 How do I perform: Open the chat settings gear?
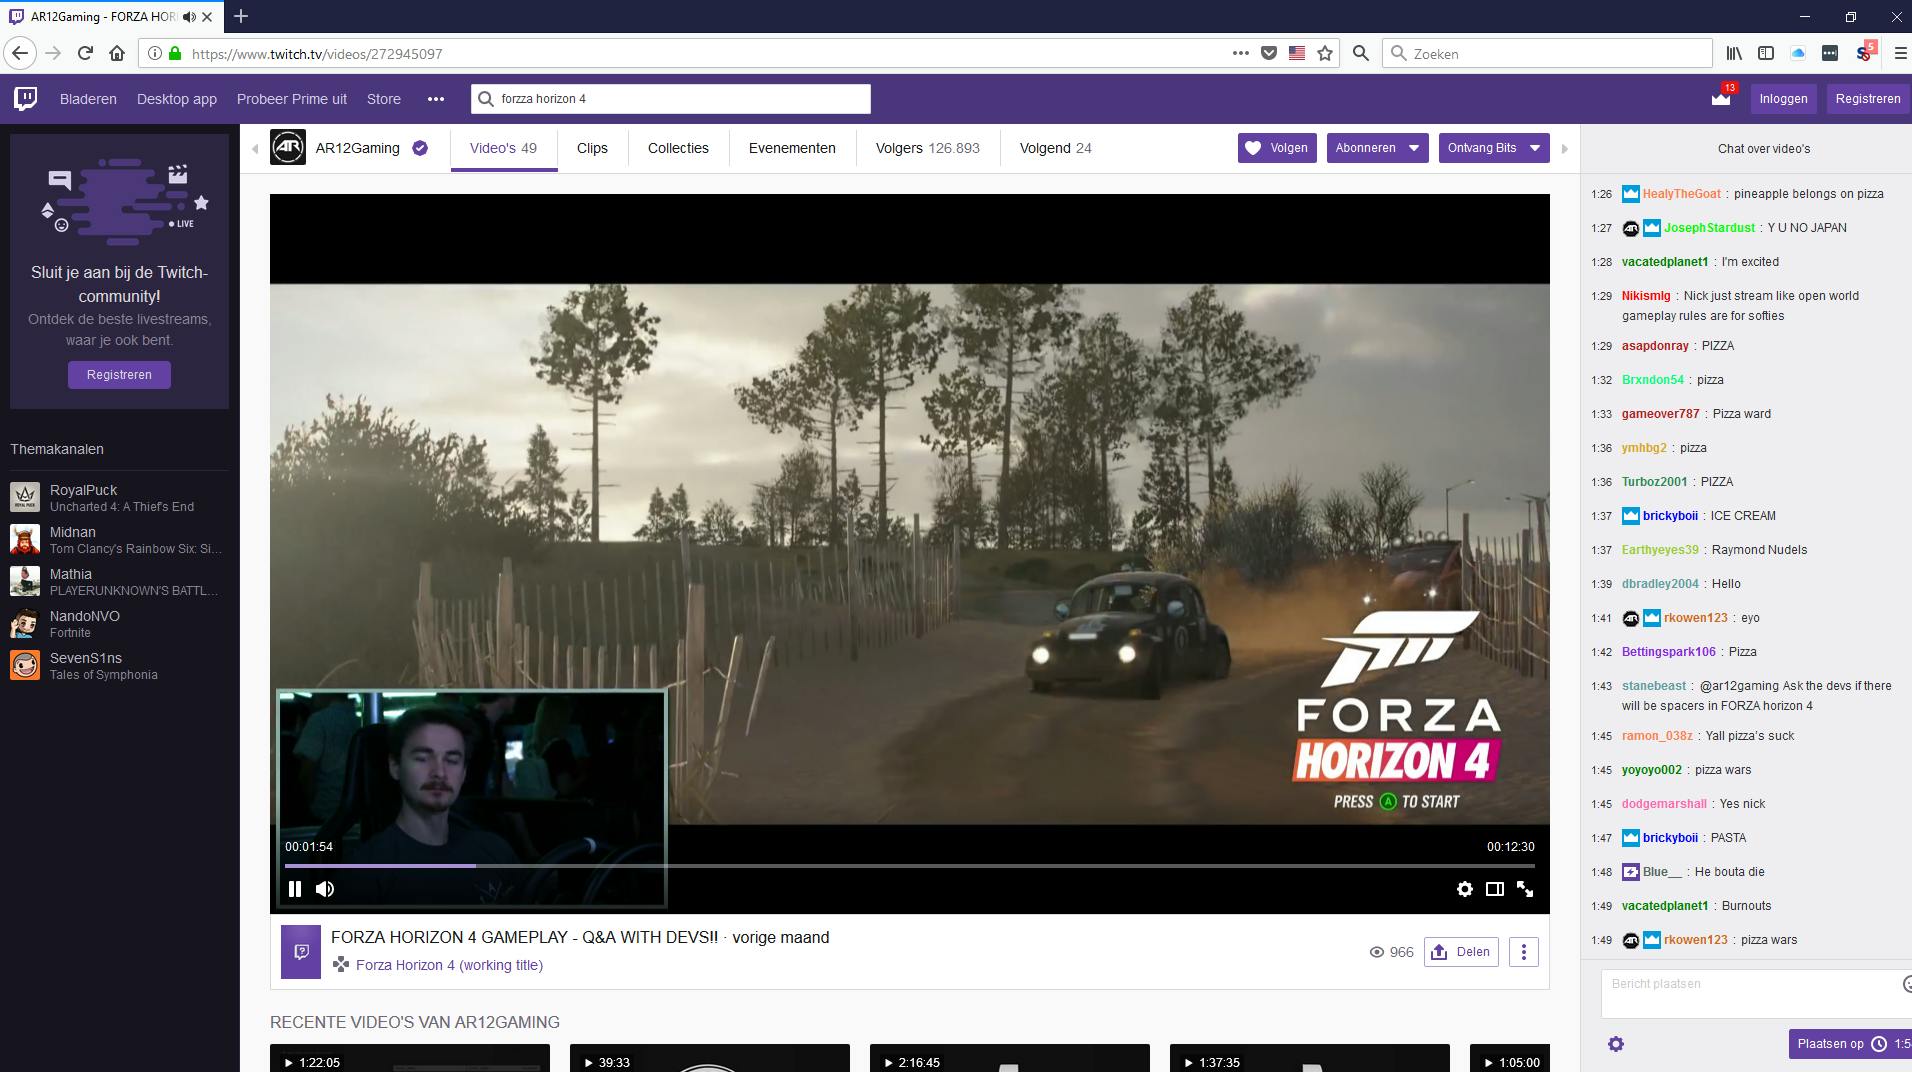click(1616, 1043)
